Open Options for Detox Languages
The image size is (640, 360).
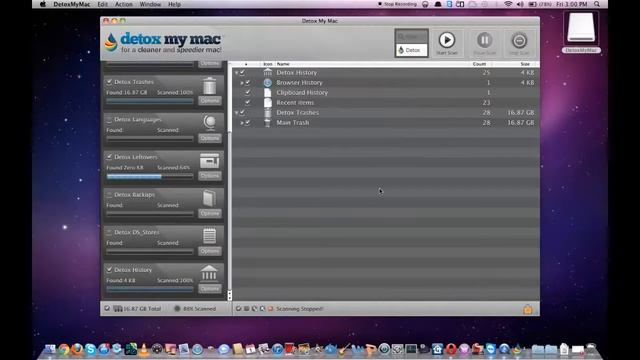pyautogui.click(x=210, y=138)
